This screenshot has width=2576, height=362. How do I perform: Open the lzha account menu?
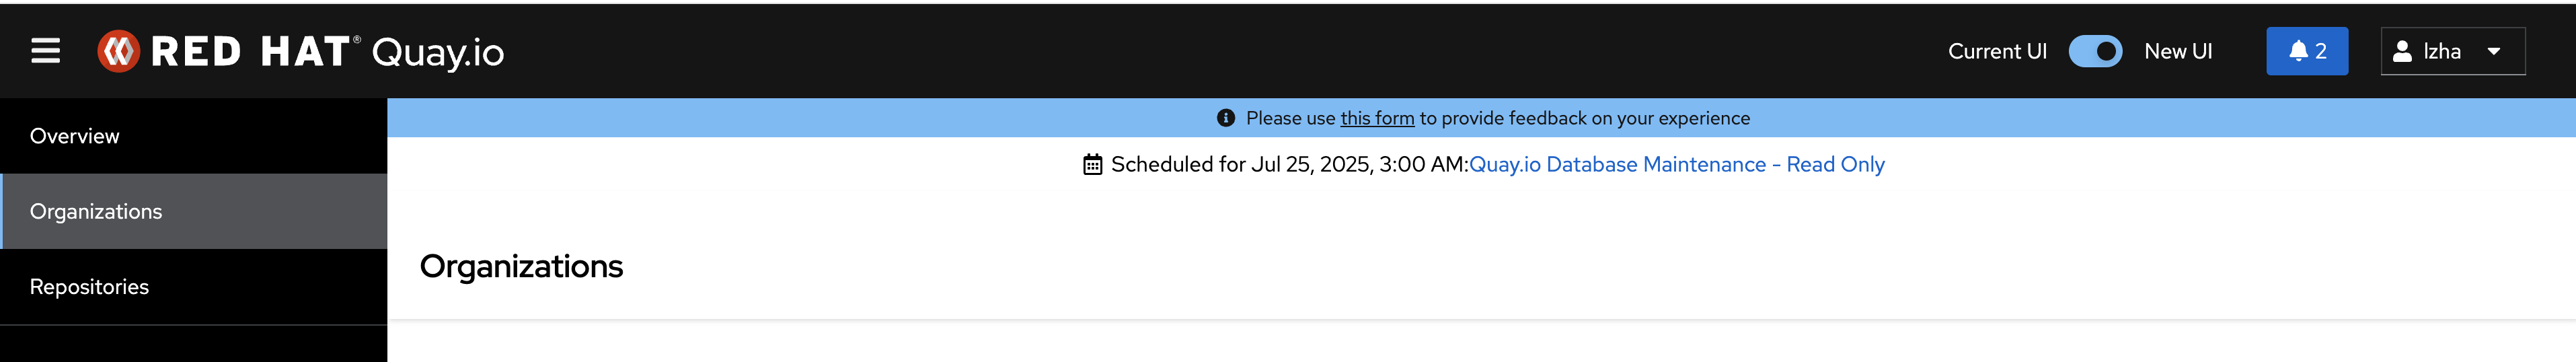pos(2441,51)
